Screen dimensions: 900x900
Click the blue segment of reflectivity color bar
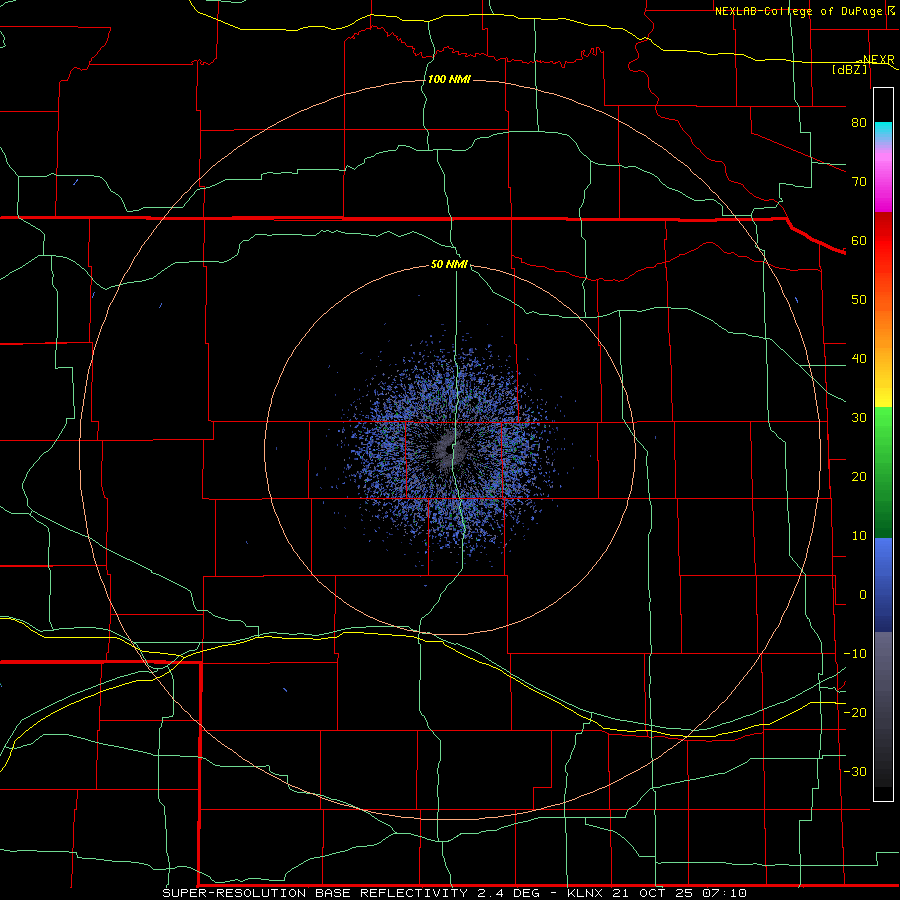[x=883, y=585]
